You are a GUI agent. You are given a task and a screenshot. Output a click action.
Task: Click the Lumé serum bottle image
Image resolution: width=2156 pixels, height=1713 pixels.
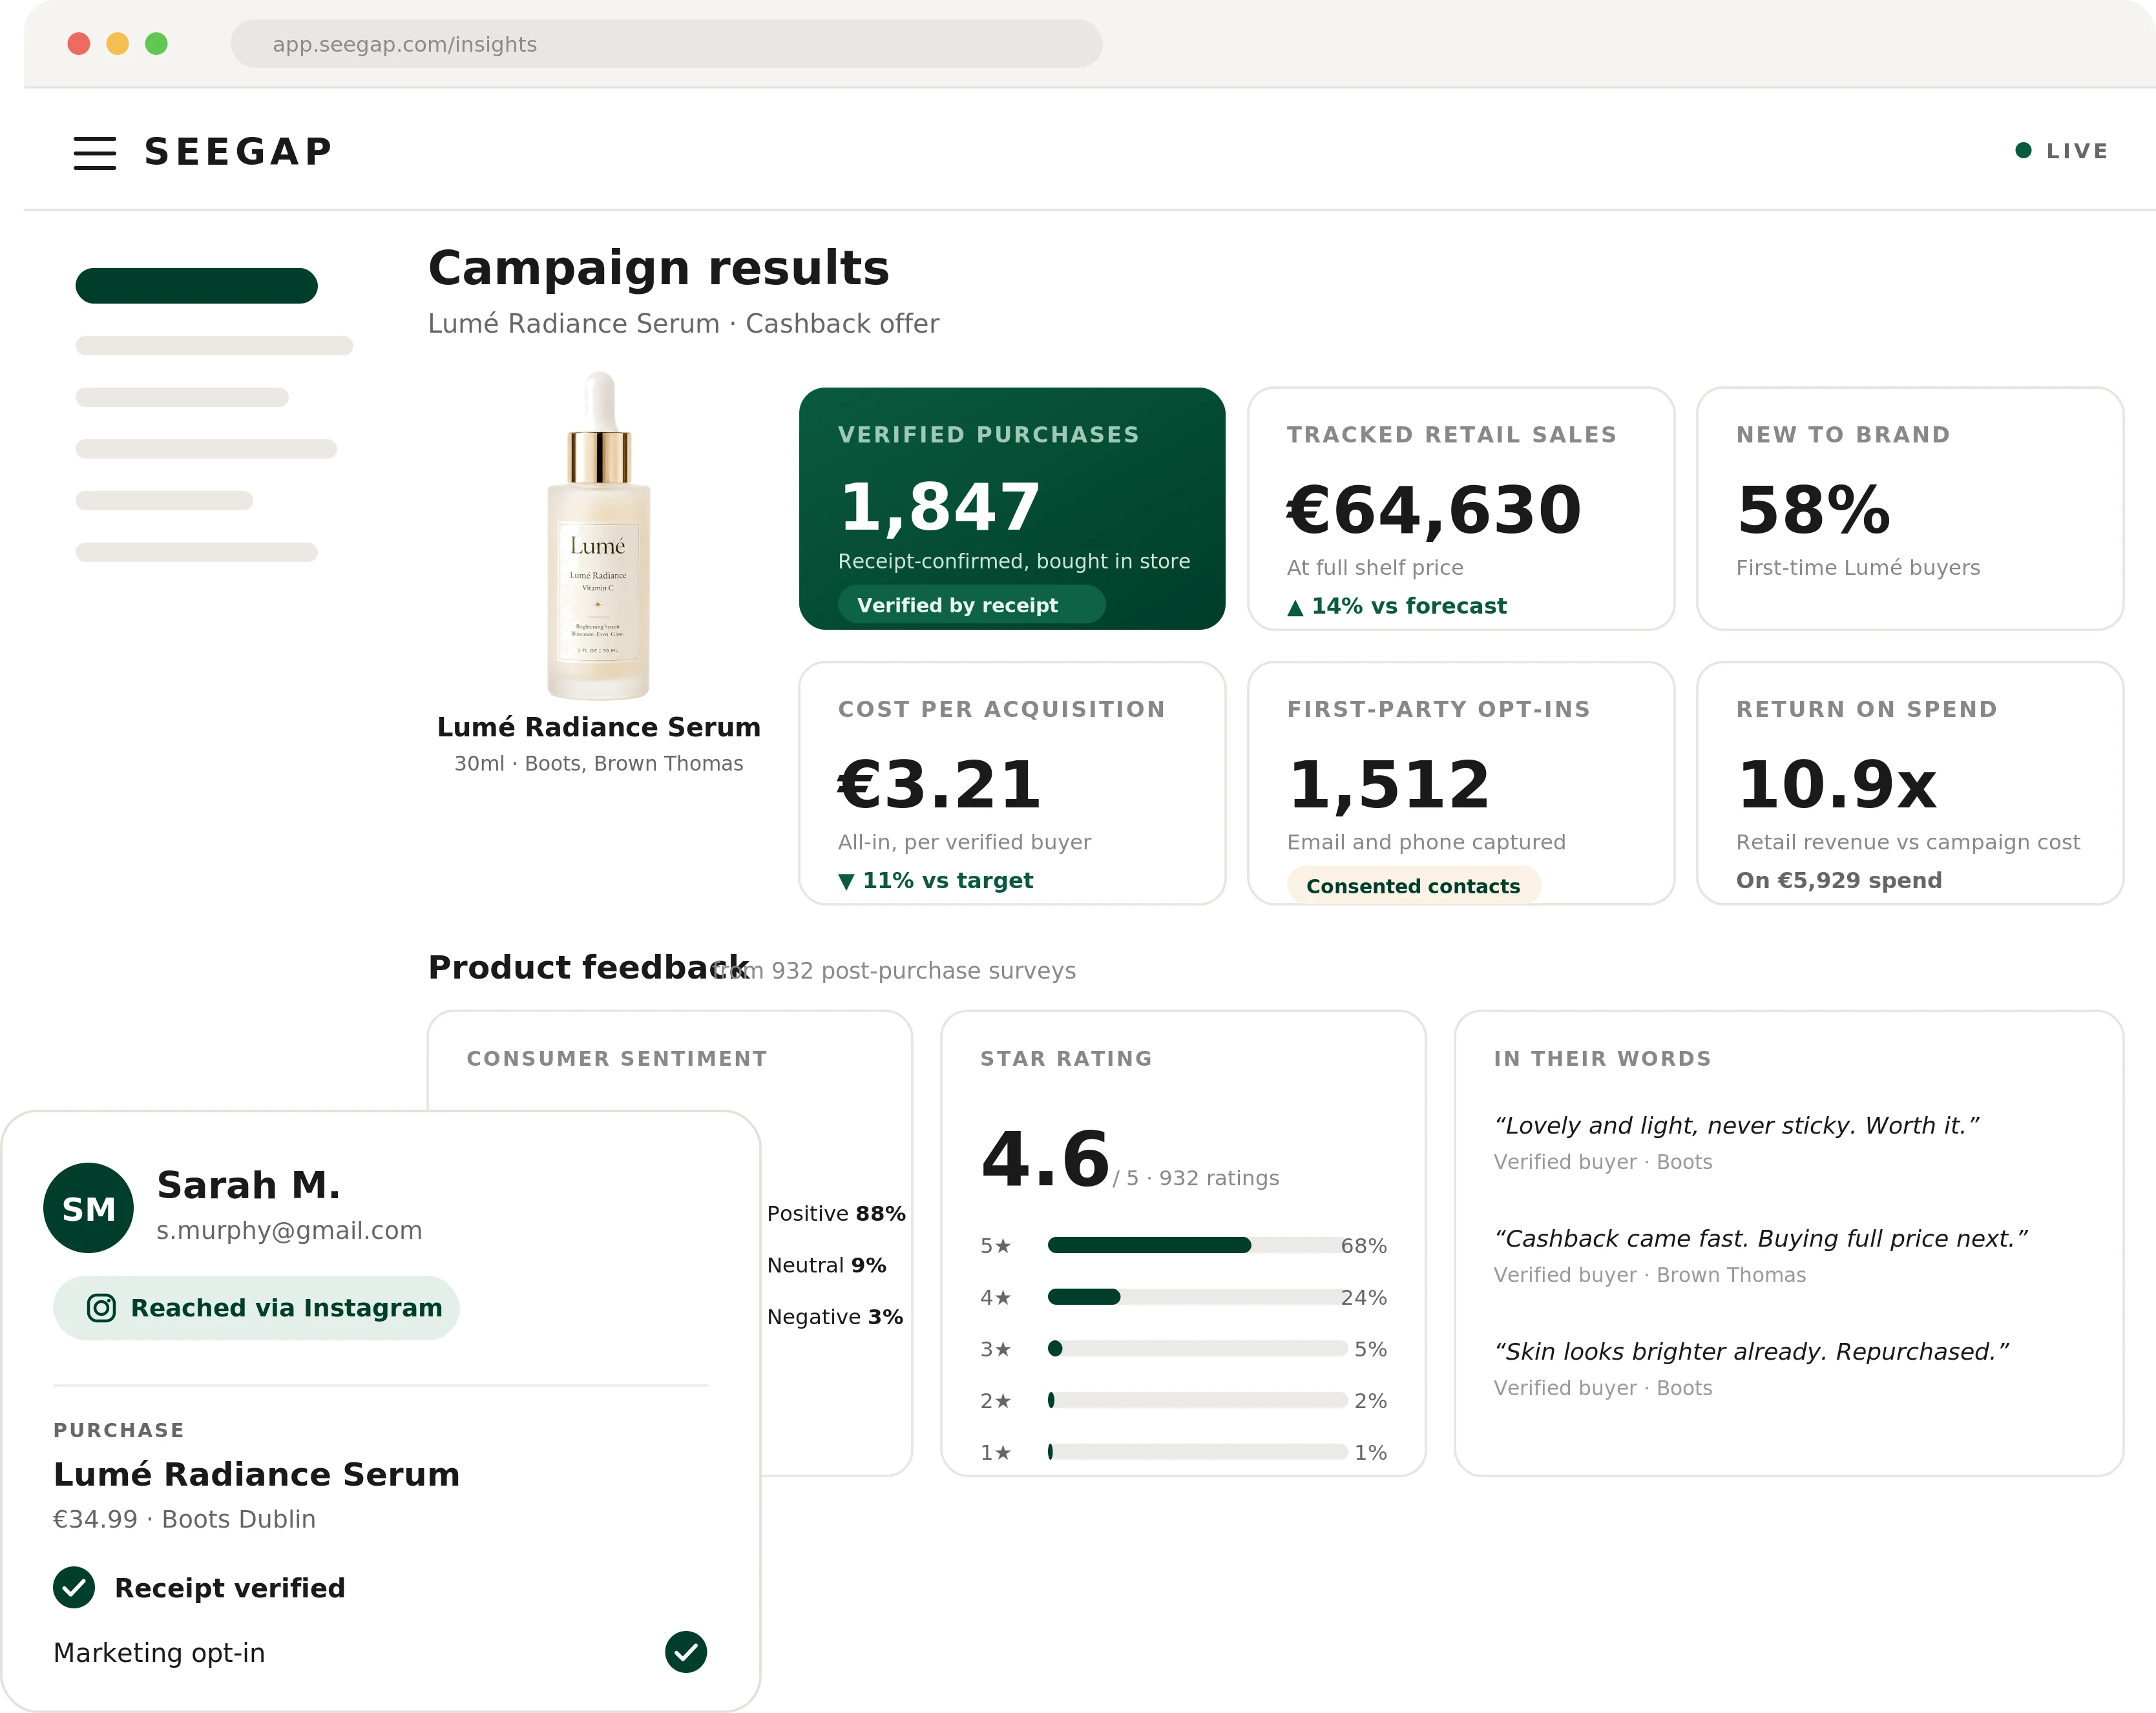click(x=599, y=535)
